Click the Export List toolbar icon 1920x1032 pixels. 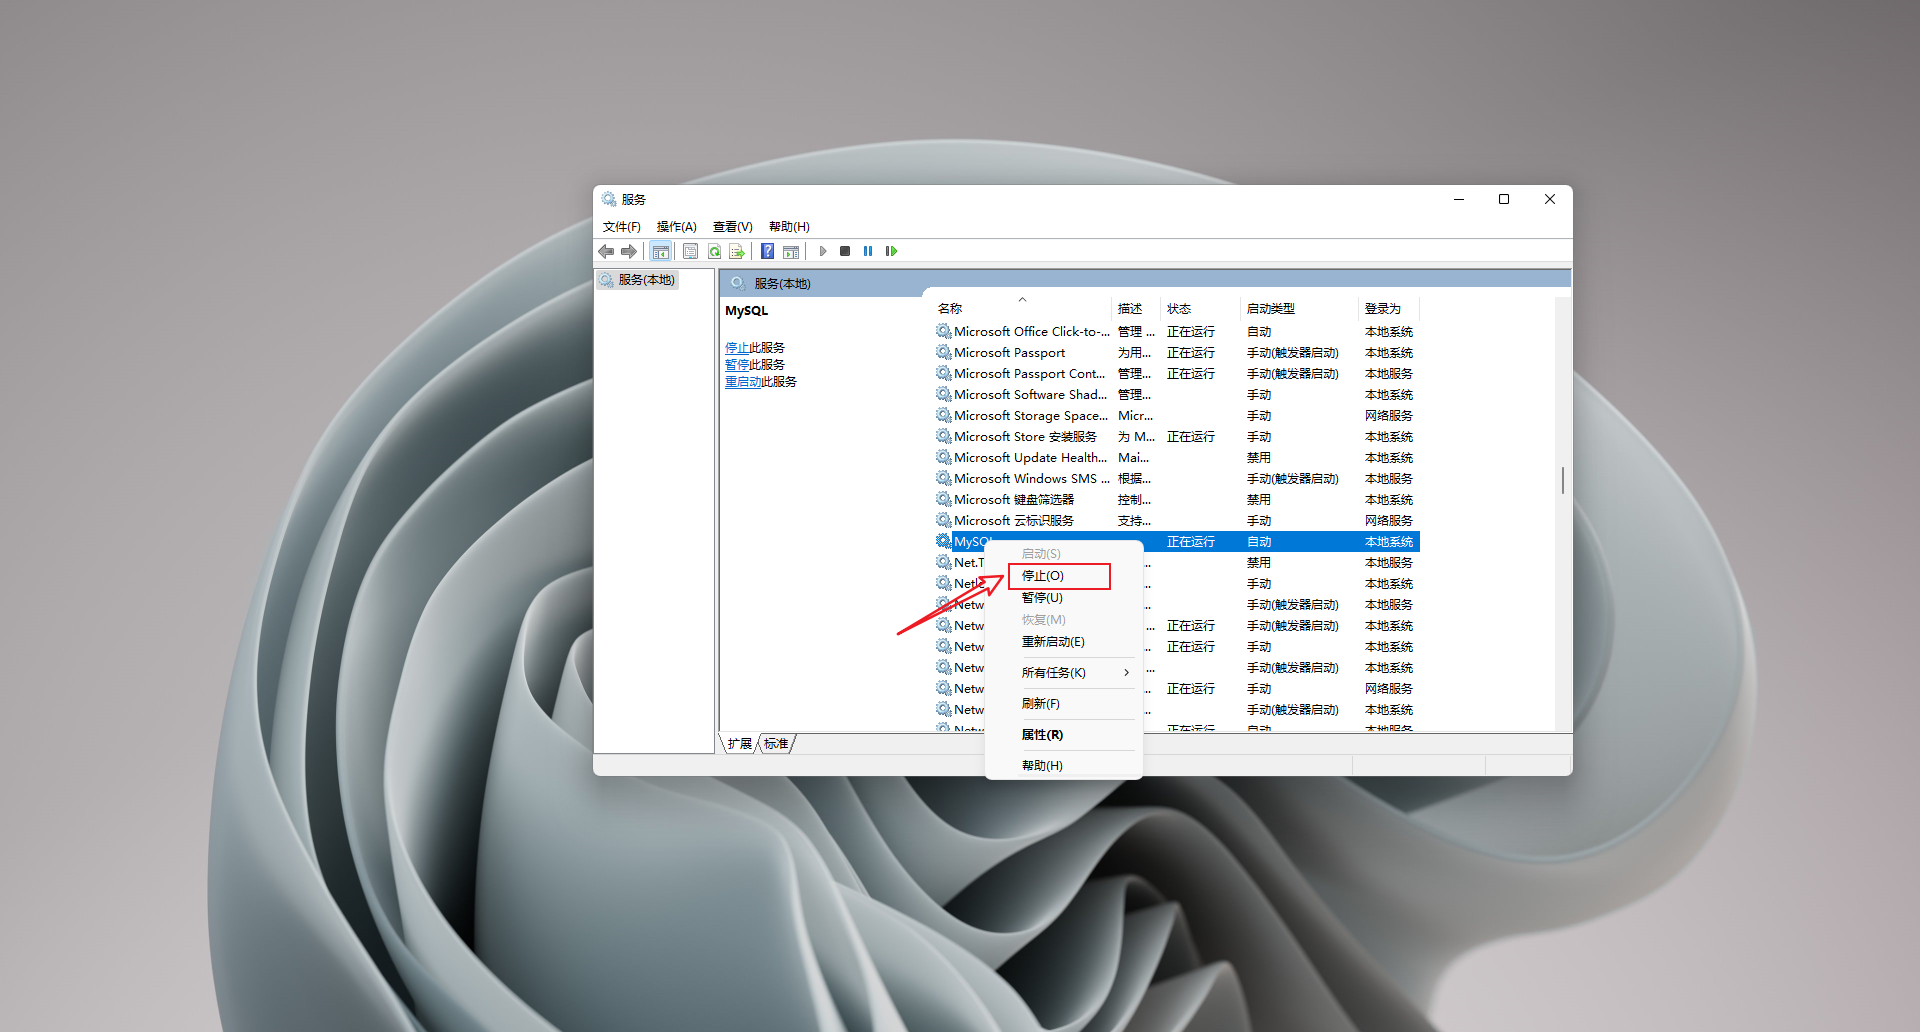[737, 251]
